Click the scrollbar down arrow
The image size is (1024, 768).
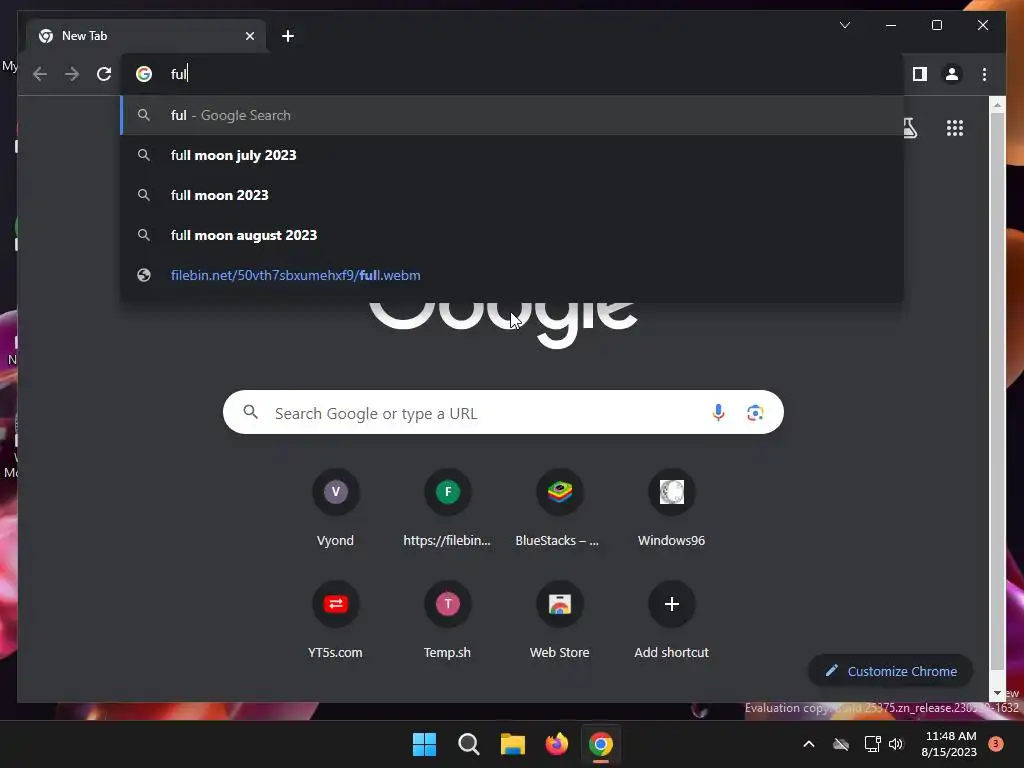(997, 693)
